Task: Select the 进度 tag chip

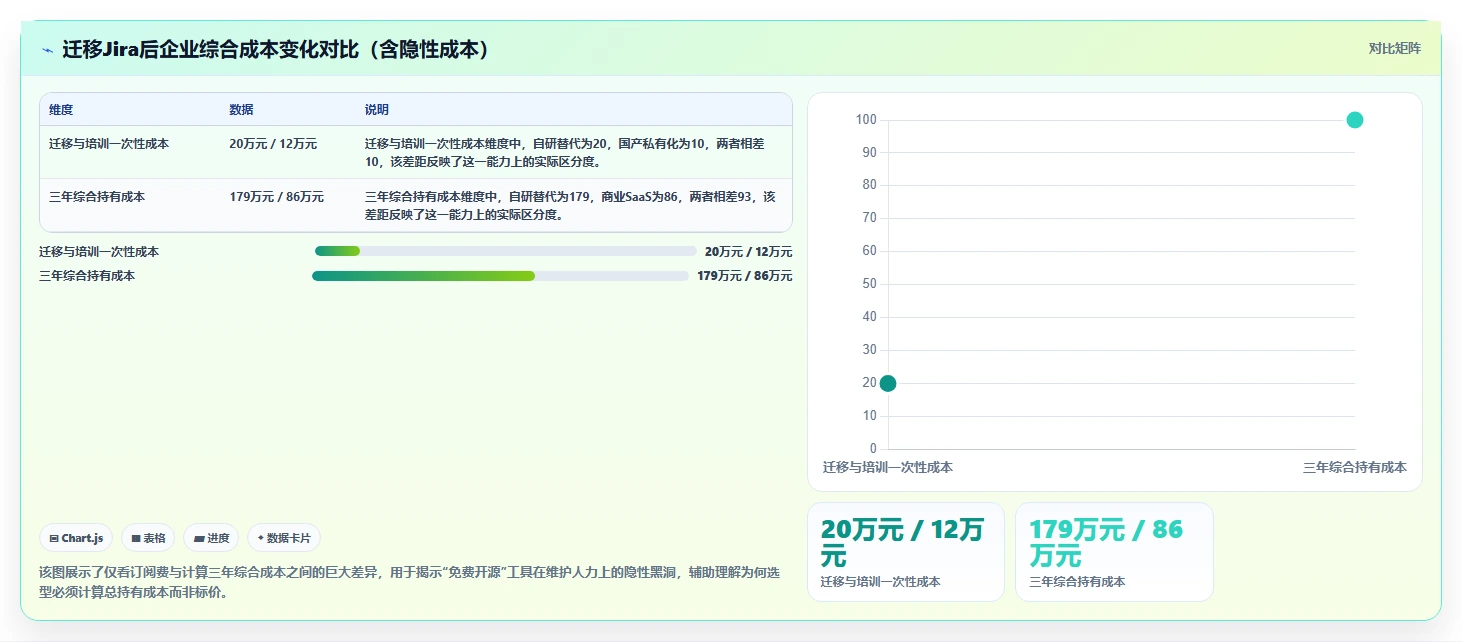Action: point(211,538)
